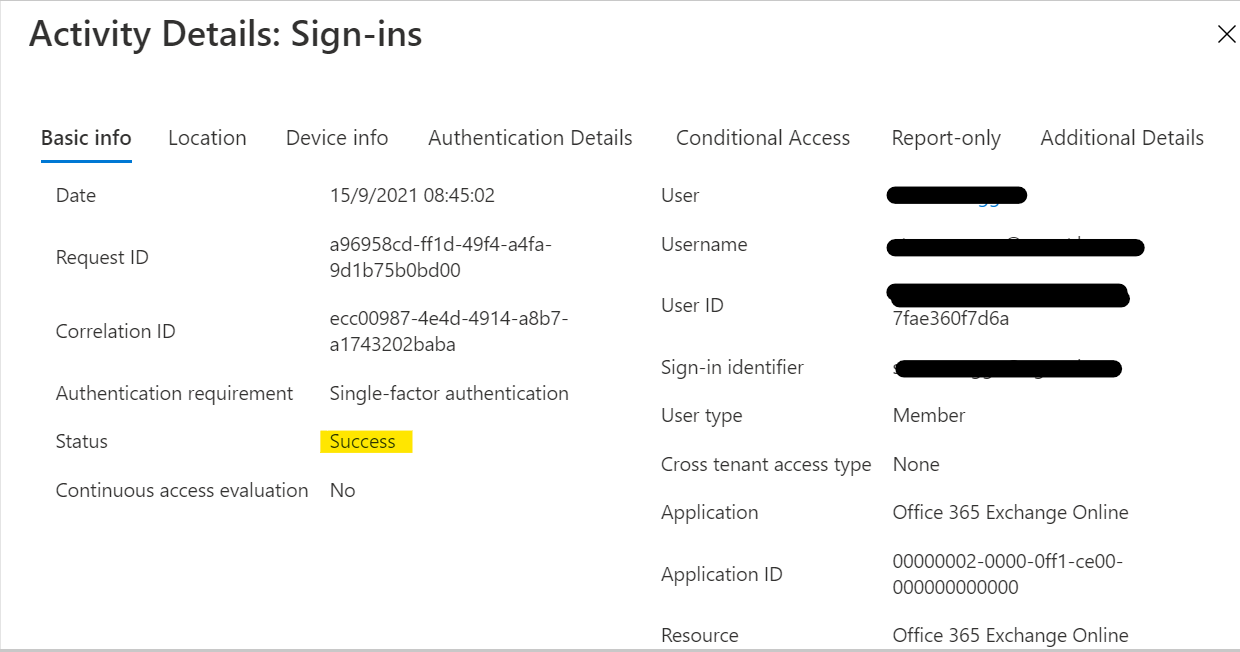The image size is (1240, 652).
Task: Switch to Additional Details tab
Action: pyautogui.click(x=1121, y=138)
